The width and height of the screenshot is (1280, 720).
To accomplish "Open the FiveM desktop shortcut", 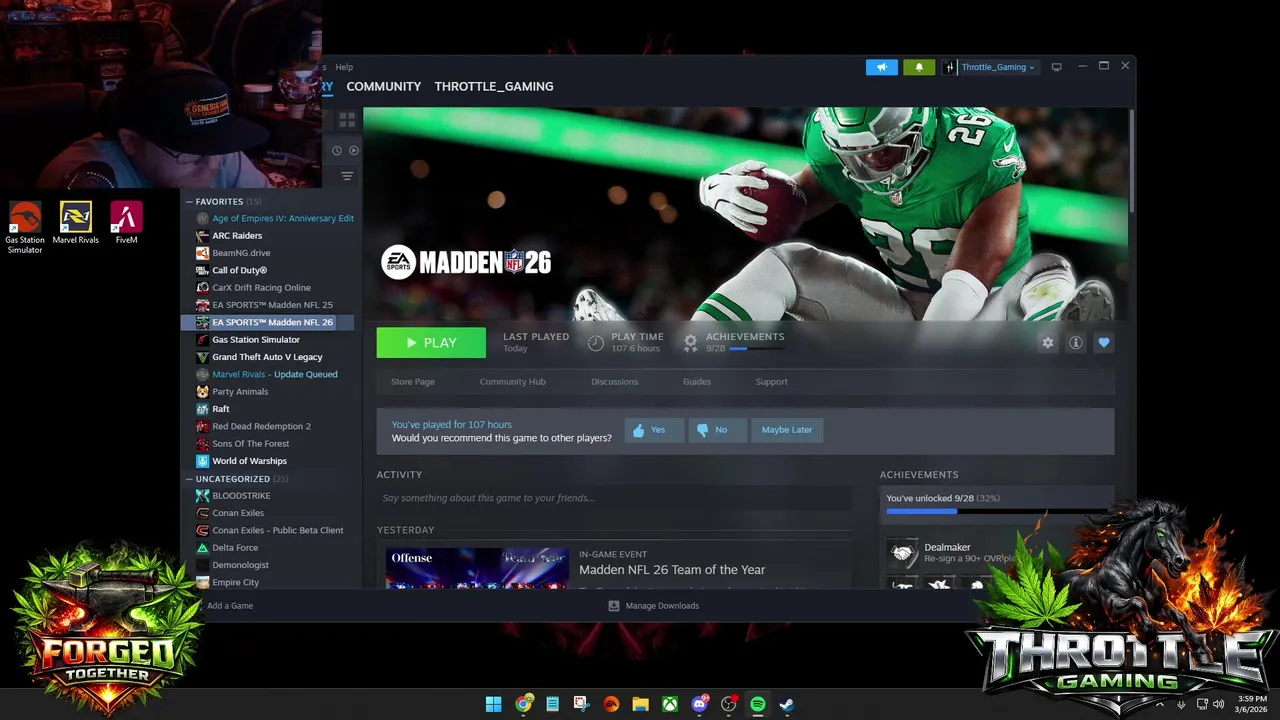I will [x=126, y=224].
